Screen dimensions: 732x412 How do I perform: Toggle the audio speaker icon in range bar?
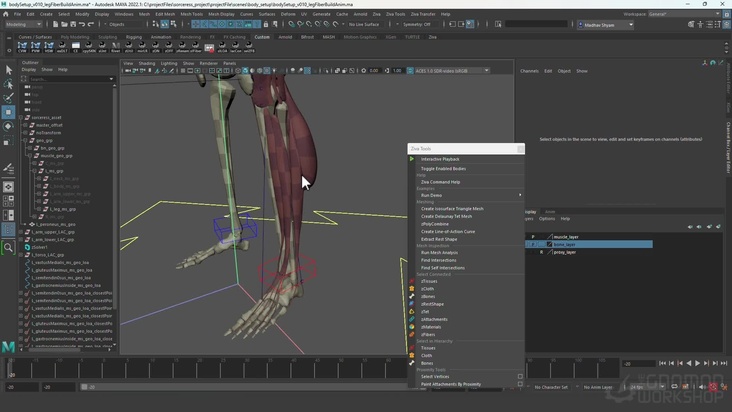coord(702,387)
